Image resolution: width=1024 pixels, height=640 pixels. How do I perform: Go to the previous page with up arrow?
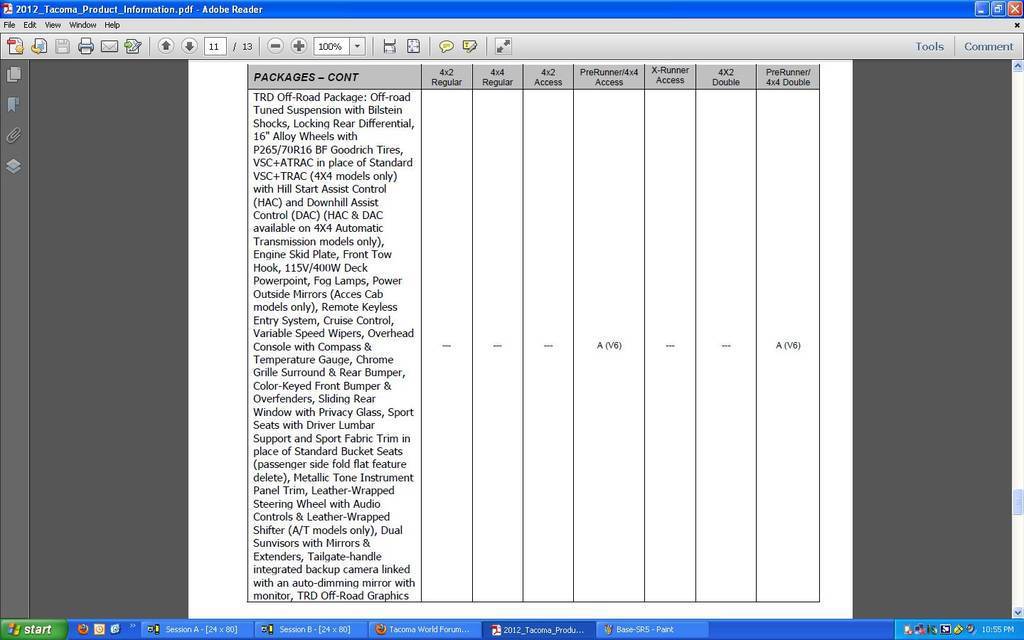(166, 46)
